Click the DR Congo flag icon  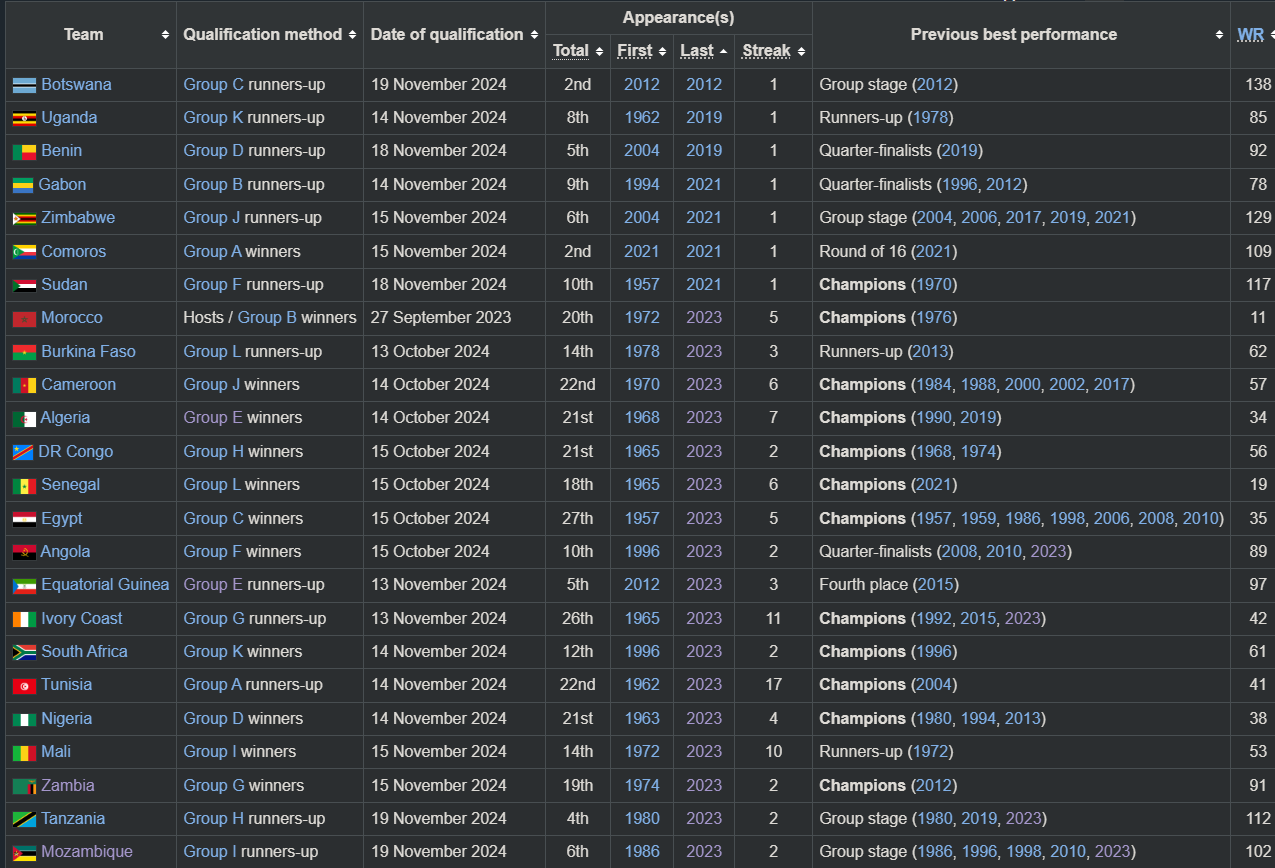(23, 452)
